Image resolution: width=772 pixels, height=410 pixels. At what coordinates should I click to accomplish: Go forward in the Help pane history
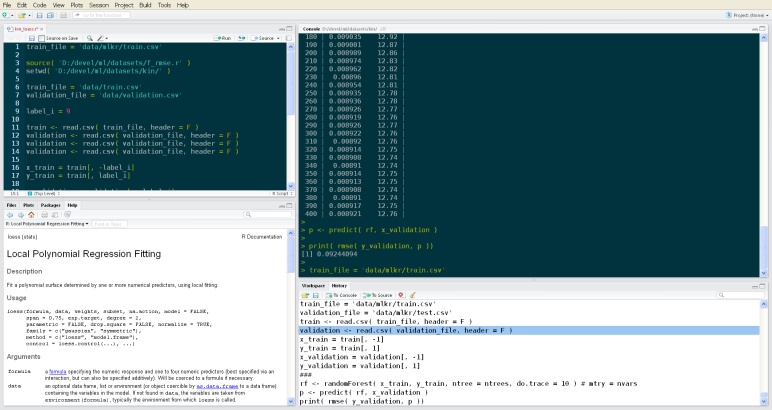[x=21, y=215]
